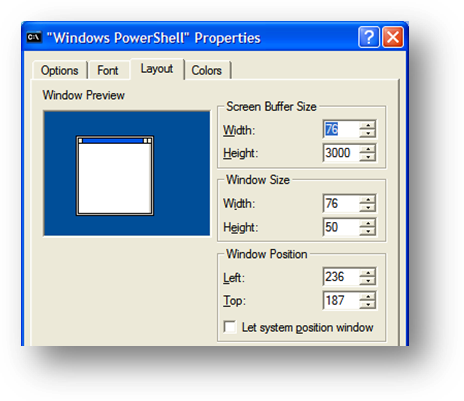464x401 pixels.
Task: Switch to the Options tab
Action: [x=60, y=70]
